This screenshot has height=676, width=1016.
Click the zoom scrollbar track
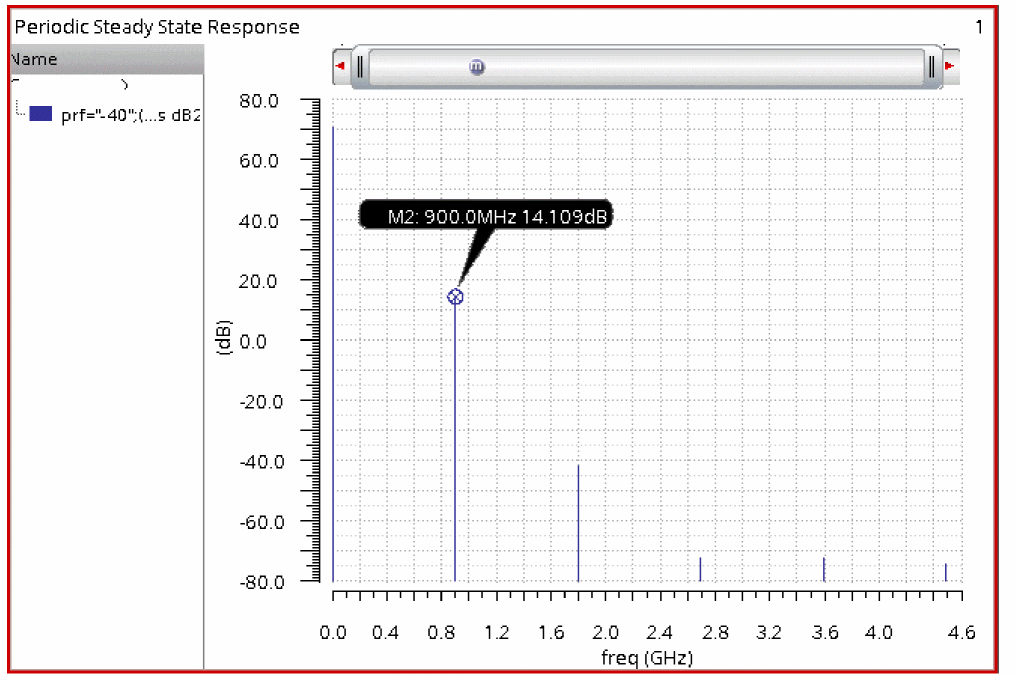[x=646, y=66]
